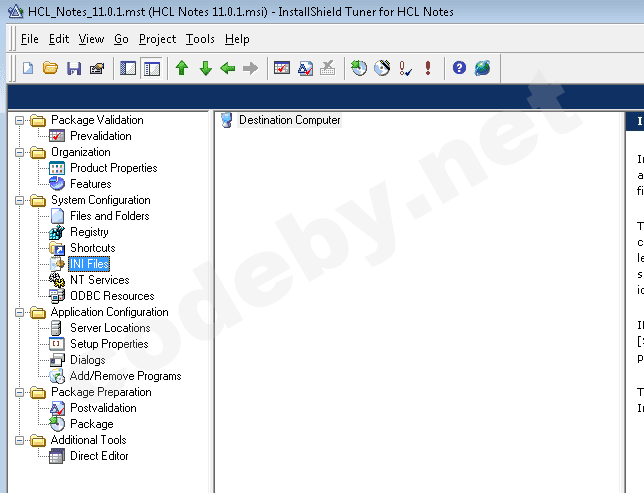
Task: Select Product Properties in the tree
Action: (114, 168)
